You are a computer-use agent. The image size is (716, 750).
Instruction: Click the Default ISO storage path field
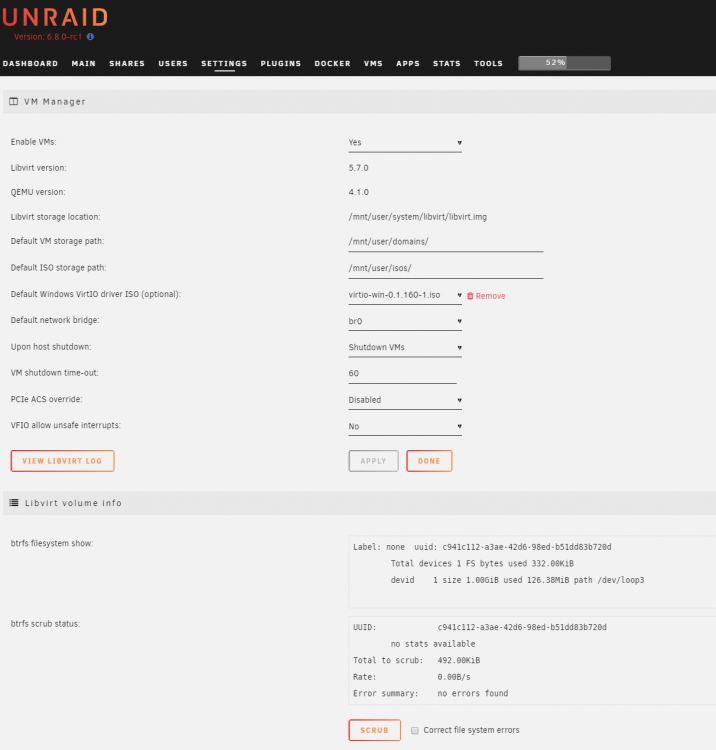coord(446,269)
